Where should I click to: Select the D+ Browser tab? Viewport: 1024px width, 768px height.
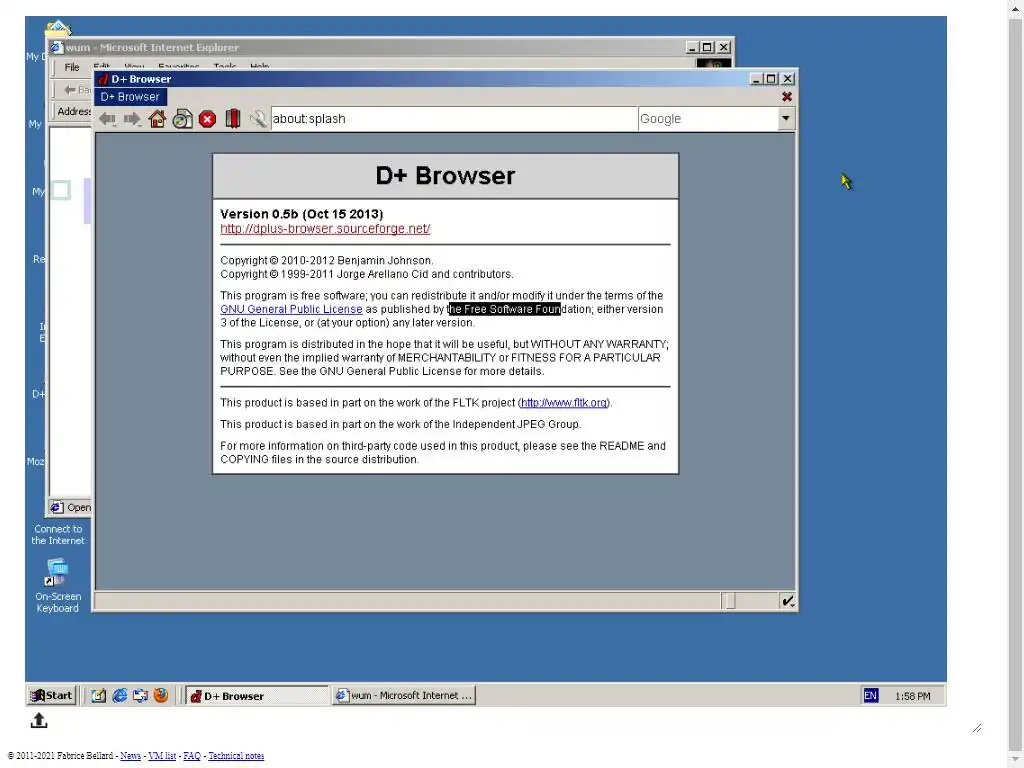tap(131, 97)
